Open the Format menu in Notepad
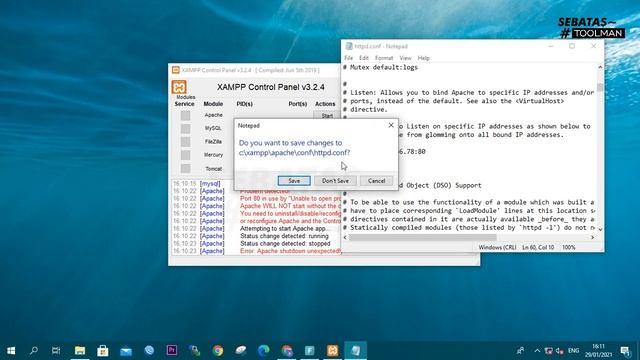This screenshot has width=640, height=360. click(x=384, y=58)
